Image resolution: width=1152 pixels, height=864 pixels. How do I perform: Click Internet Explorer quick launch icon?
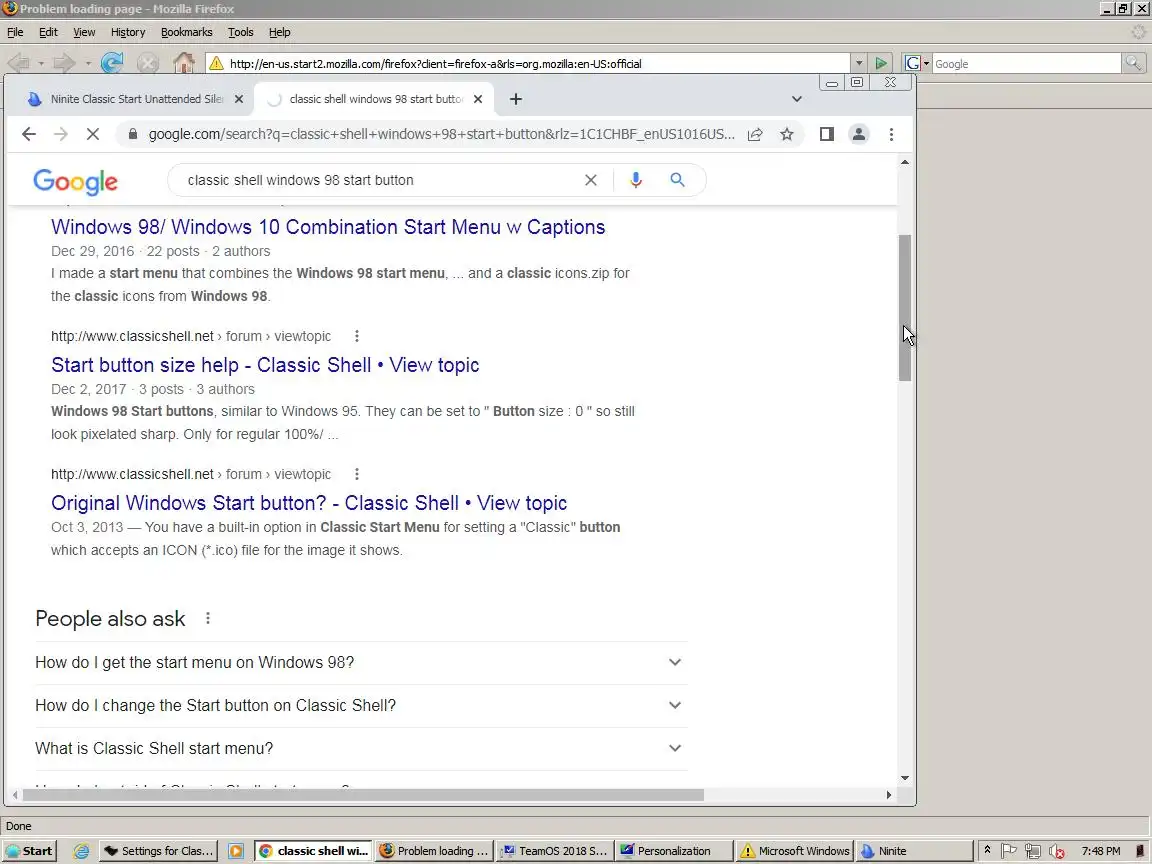[81, 851]
